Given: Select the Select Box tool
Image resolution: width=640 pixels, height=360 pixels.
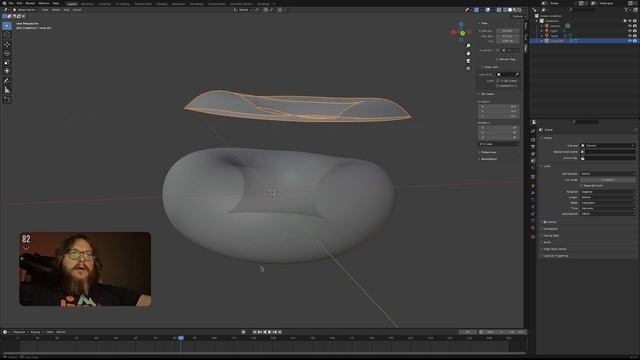Looking at the screenshot, I should 7,26.
